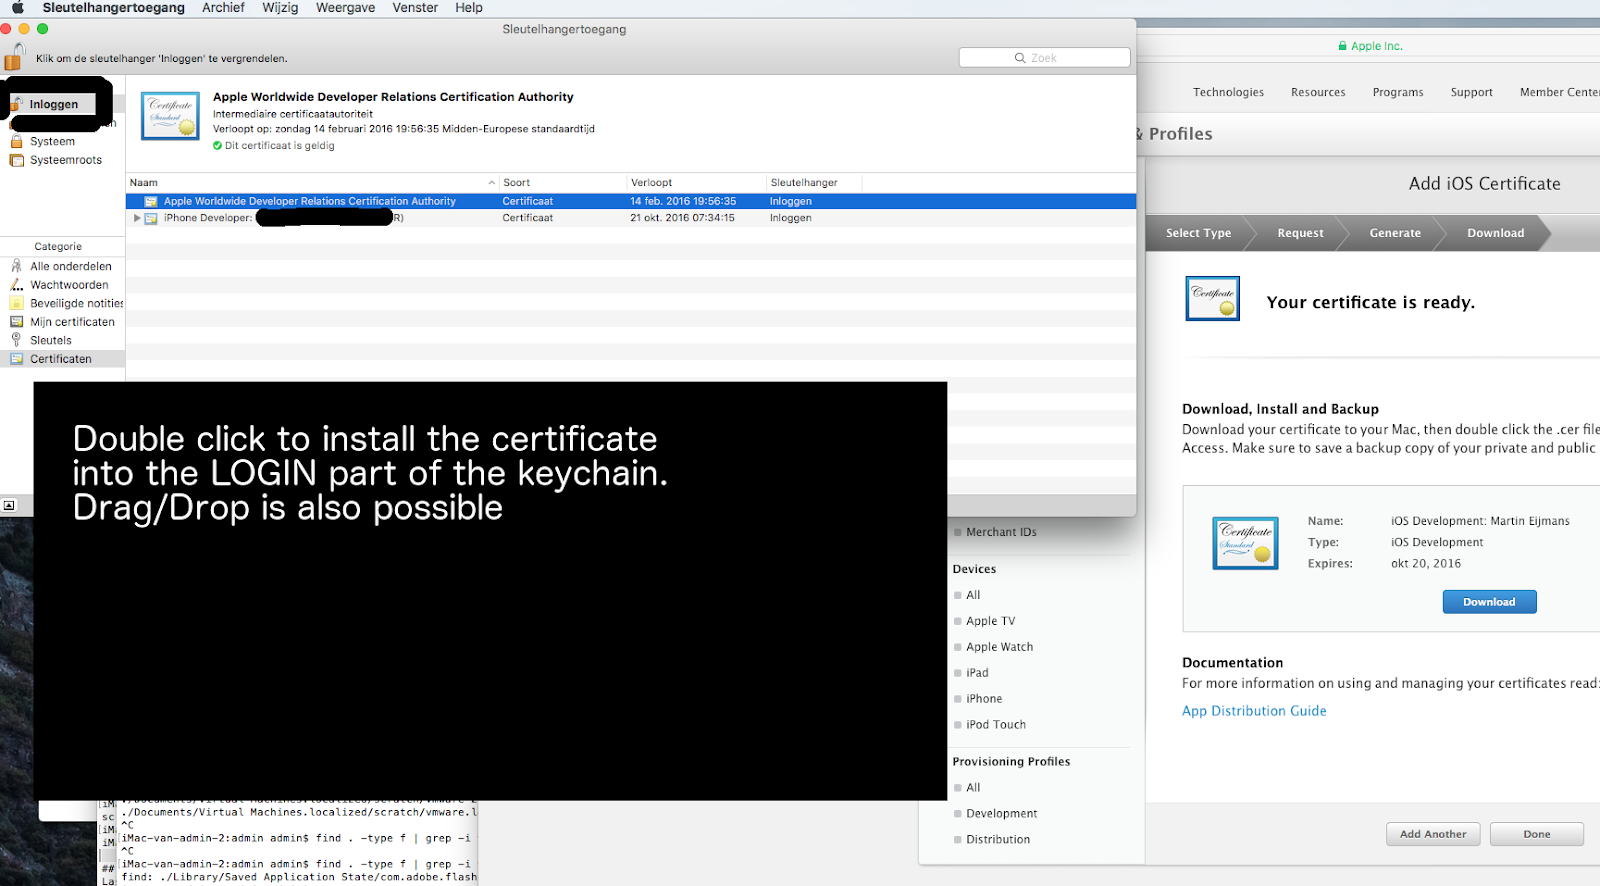Screen dimensions: 1600x886
Task: Select the Systeem keychain
Action: pos(52,142)
